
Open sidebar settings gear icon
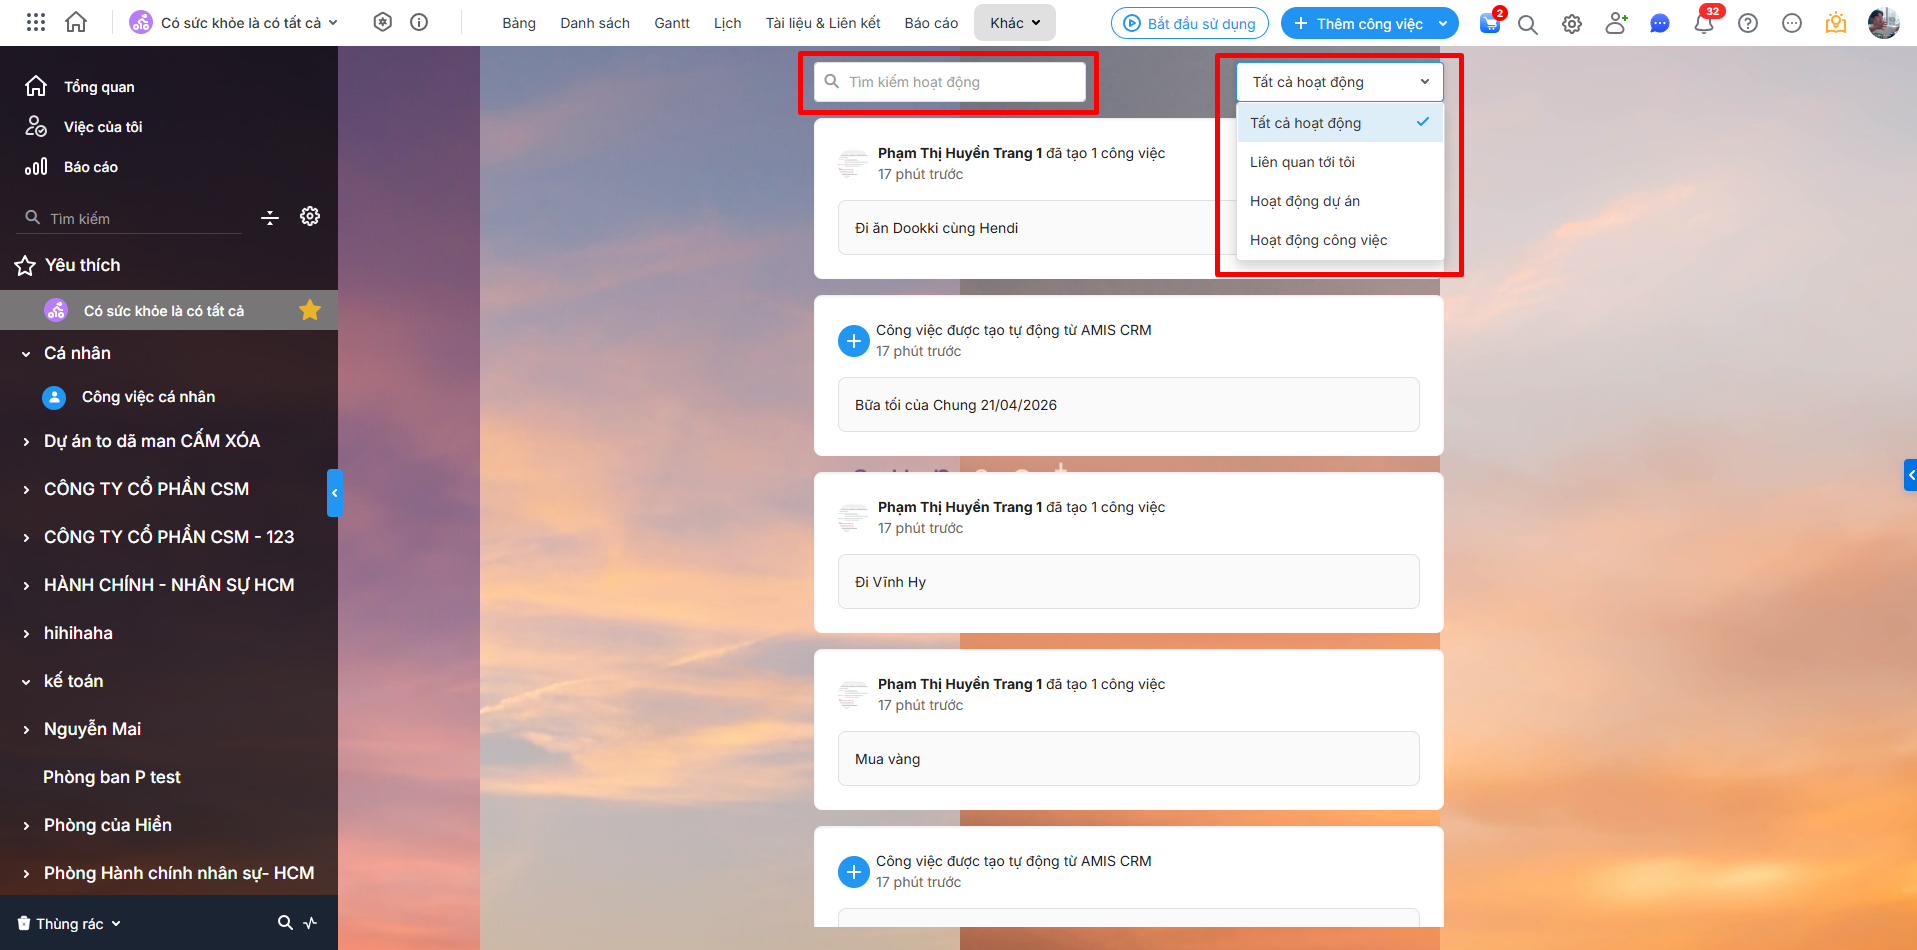point(310,216)
